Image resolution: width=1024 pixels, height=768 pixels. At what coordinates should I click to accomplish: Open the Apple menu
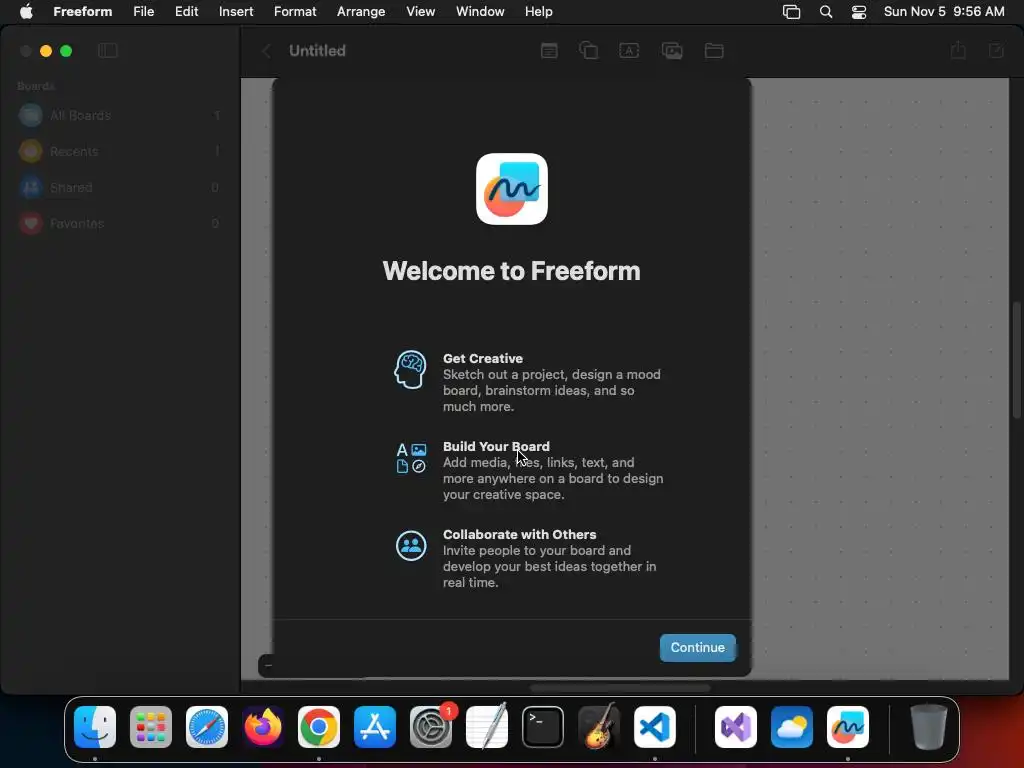coord(26,11)
